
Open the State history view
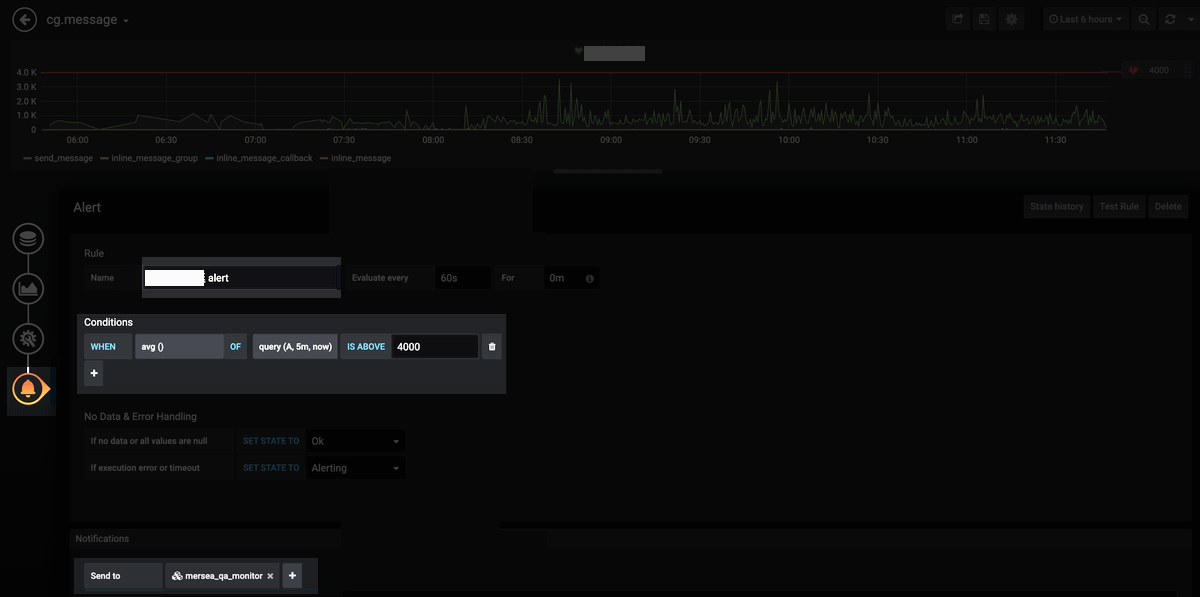click(x=1056, y=206)
